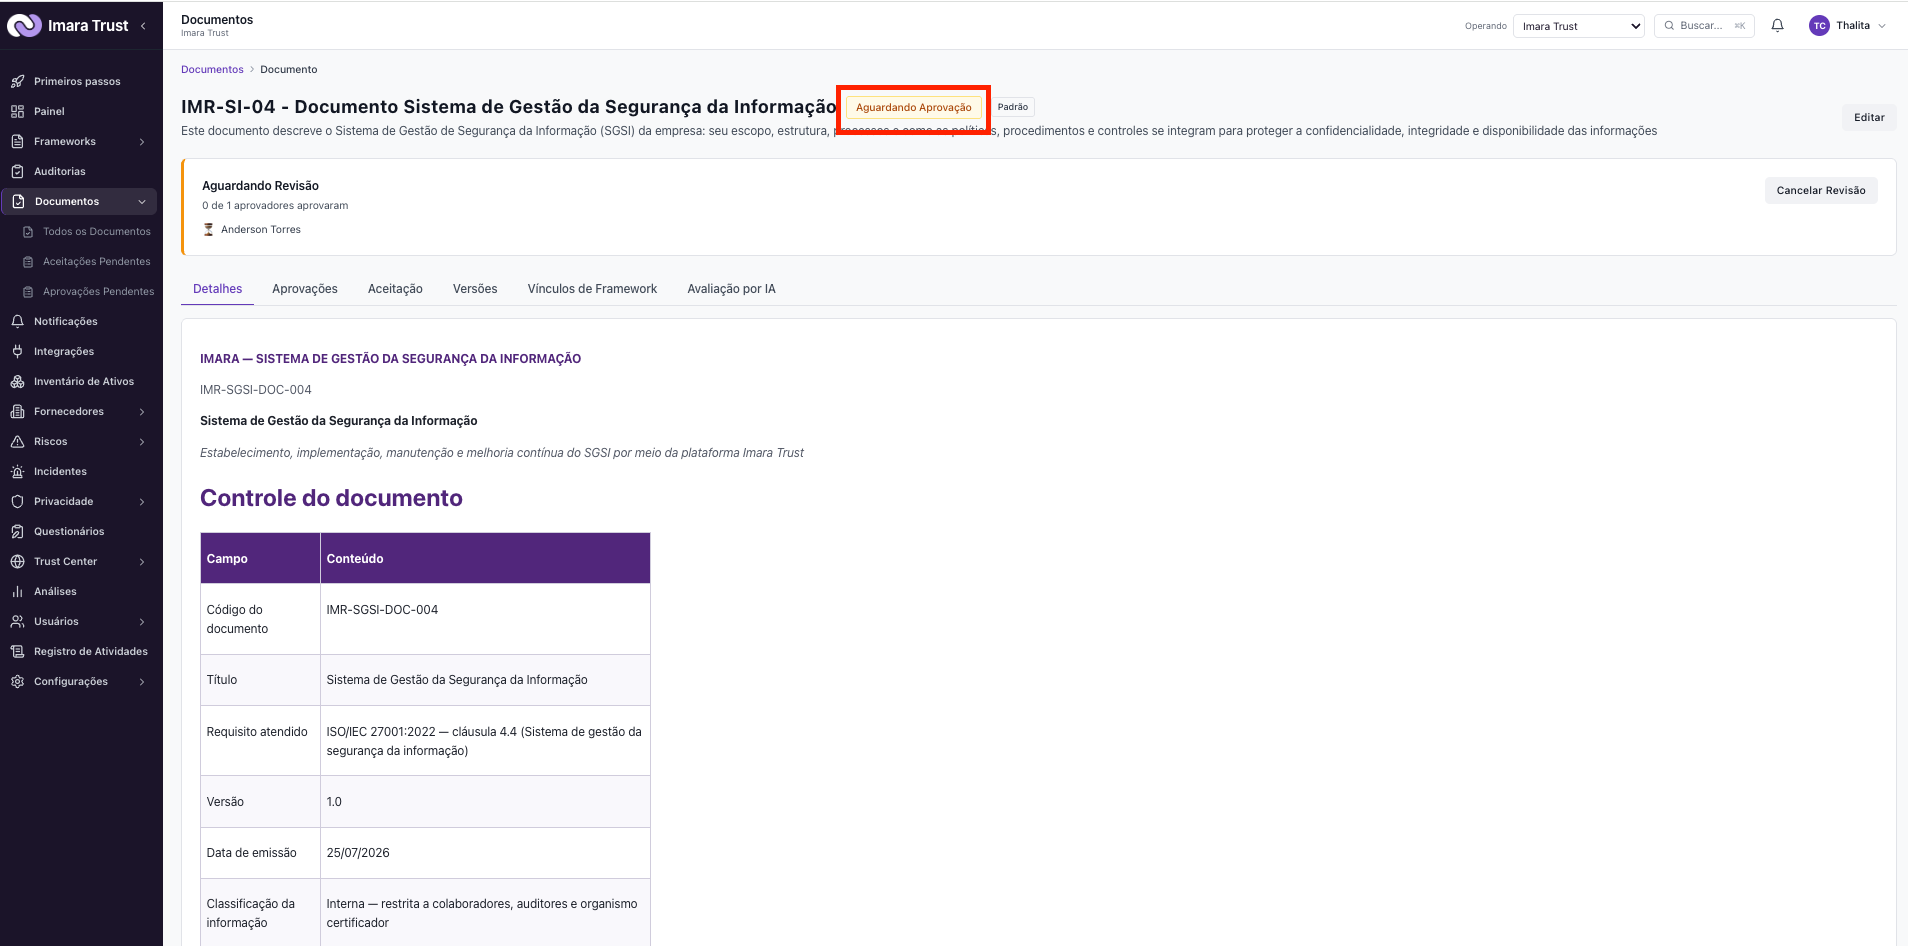1908x946 pixels.
Task: Expand the Frameworks menu chevron
Action: pos(142,142)
